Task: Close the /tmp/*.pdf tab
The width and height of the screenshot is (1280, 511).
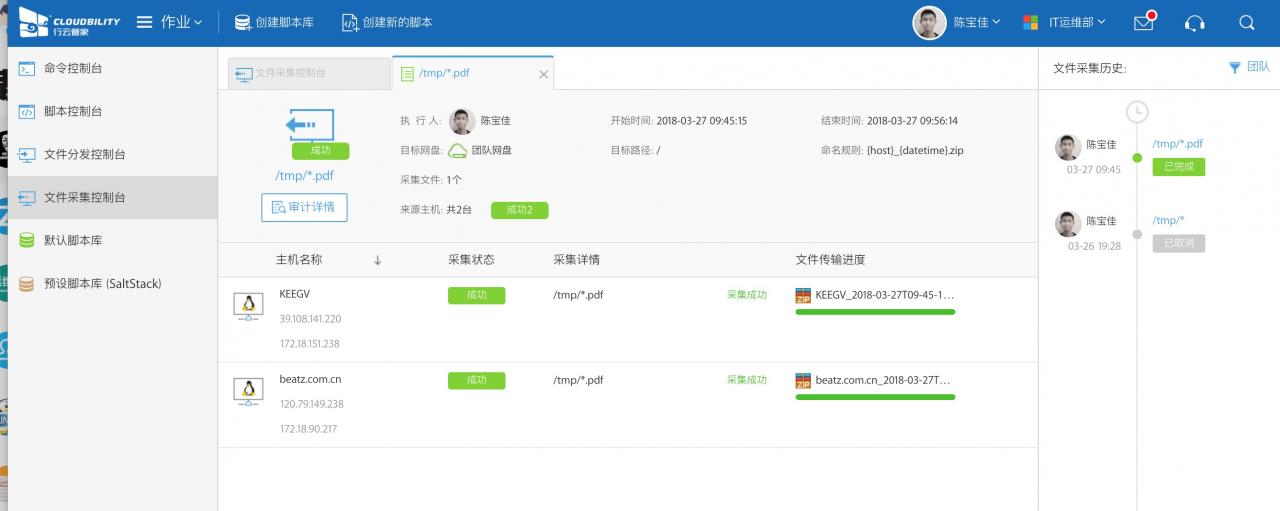Action: 544,74
